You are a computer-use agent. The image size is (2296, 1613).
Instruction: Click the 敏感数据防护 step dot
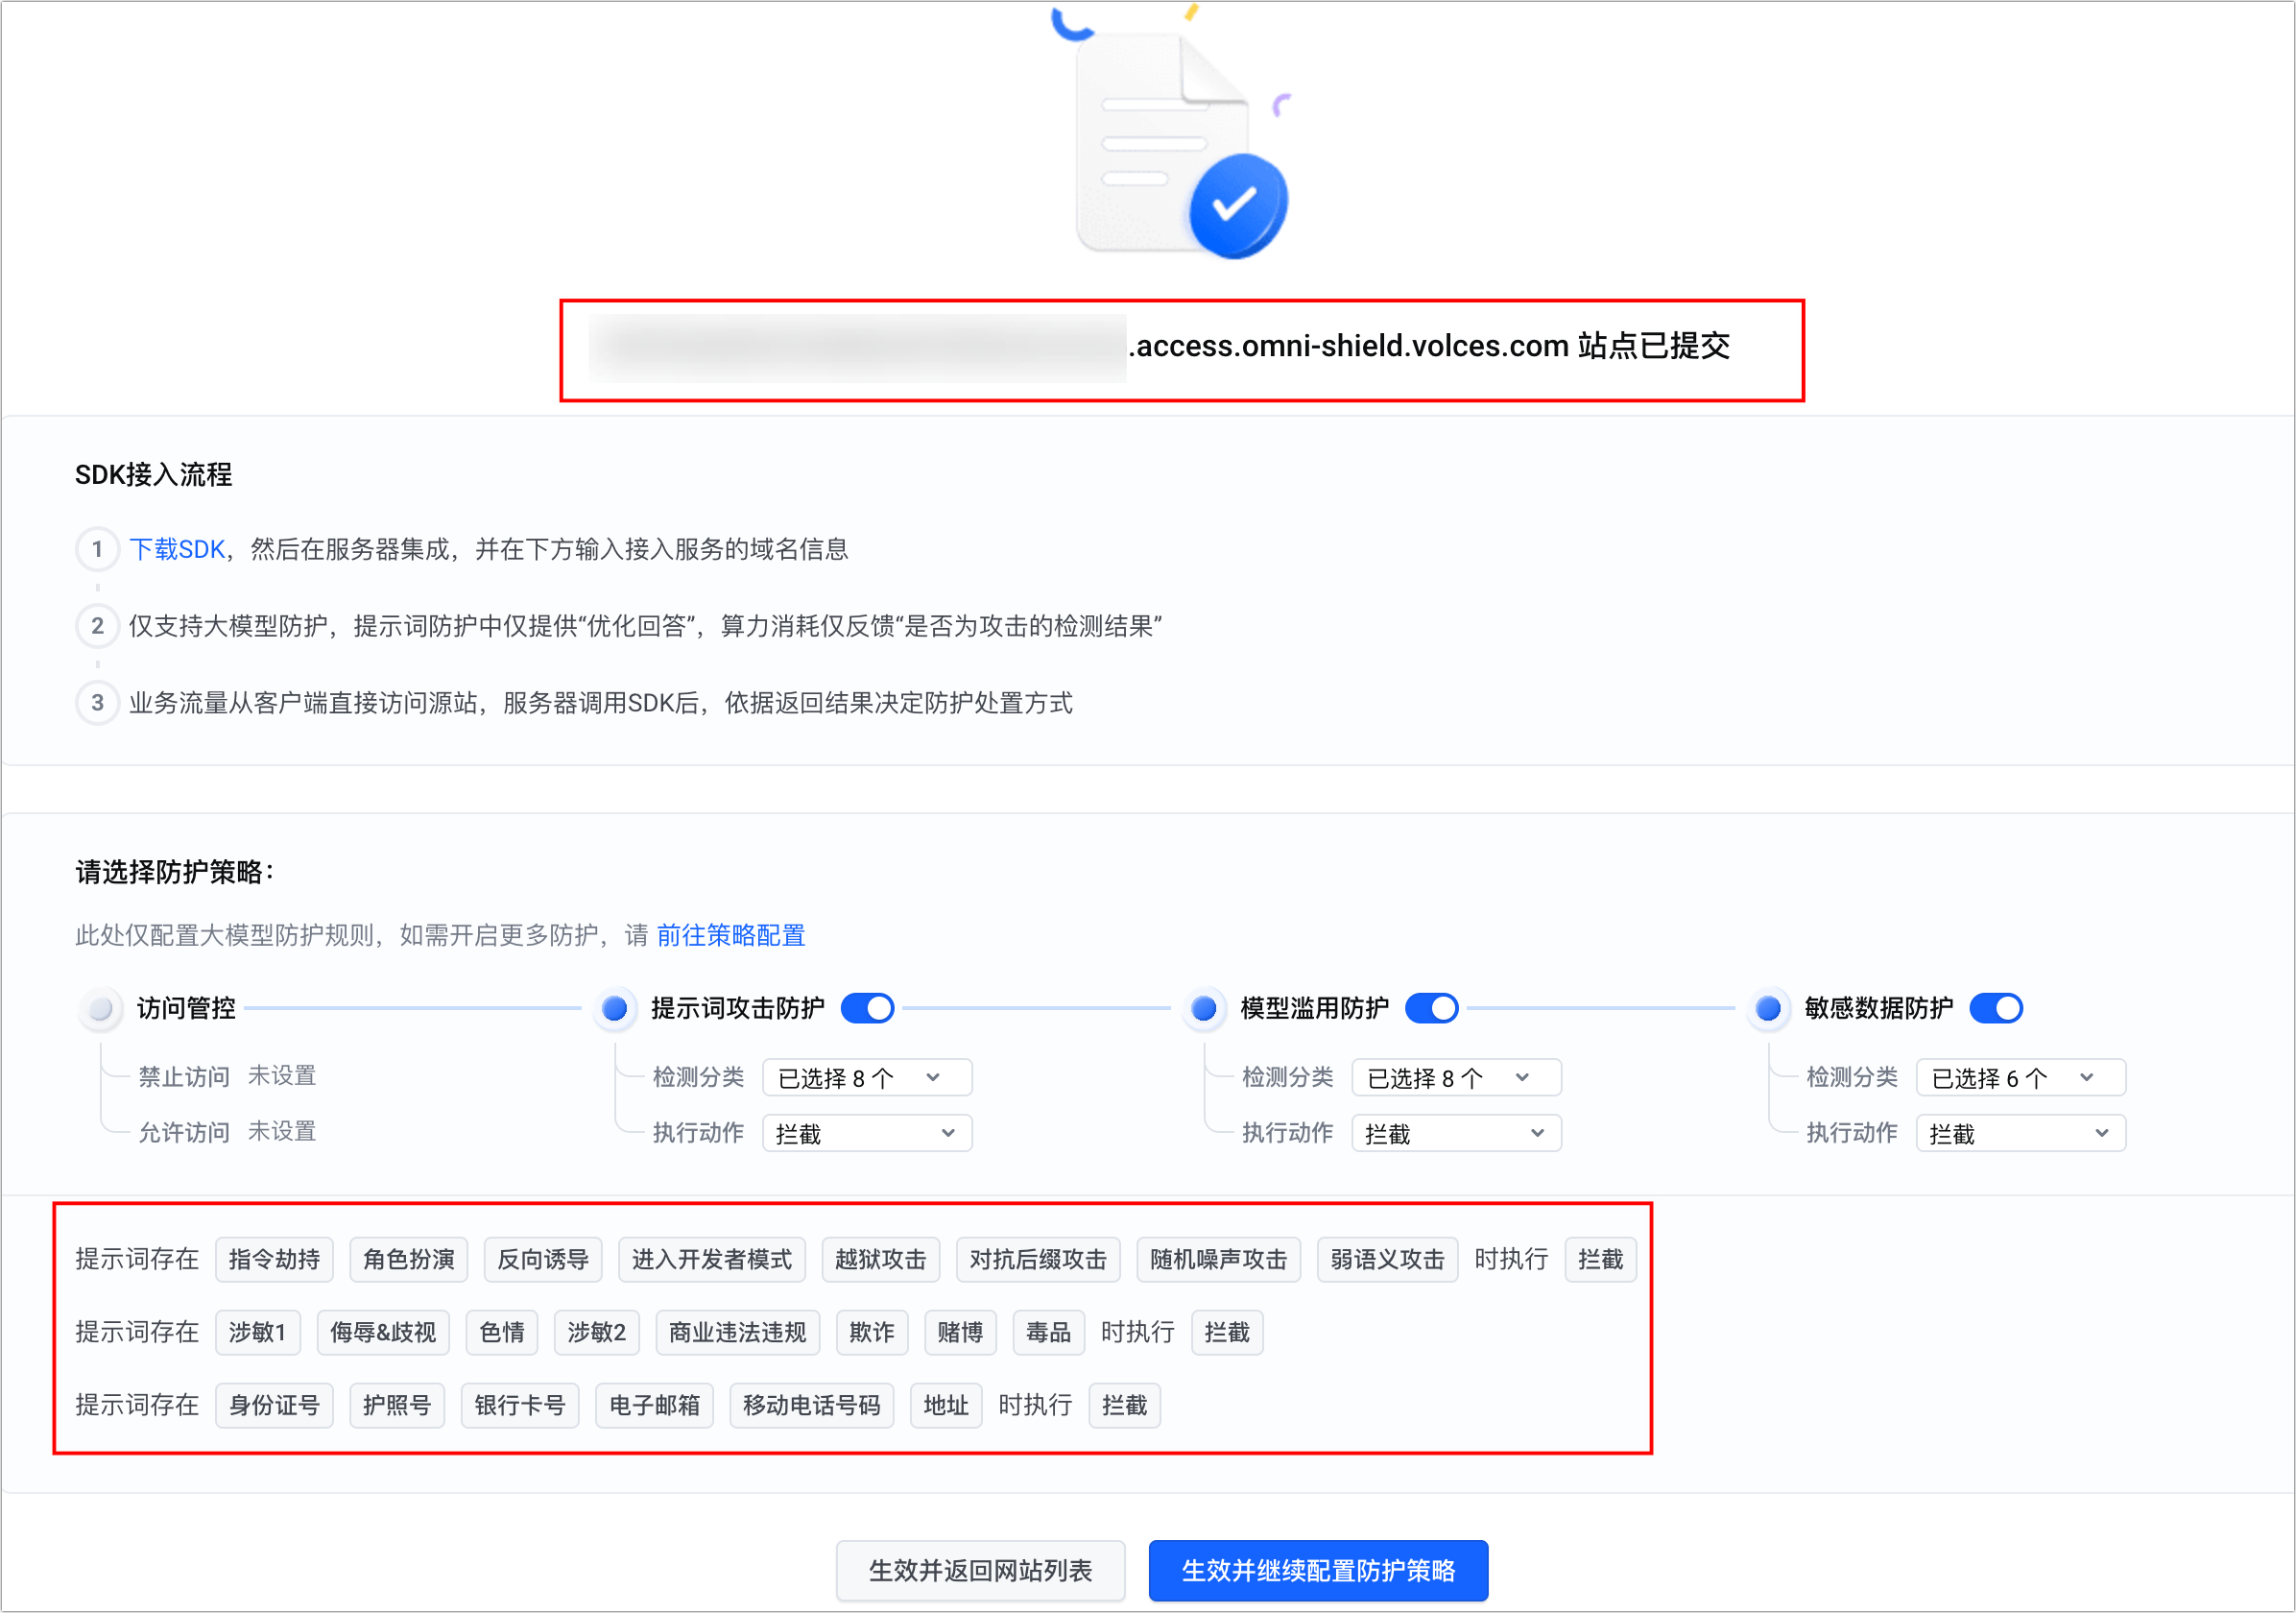[1768, 1008]
